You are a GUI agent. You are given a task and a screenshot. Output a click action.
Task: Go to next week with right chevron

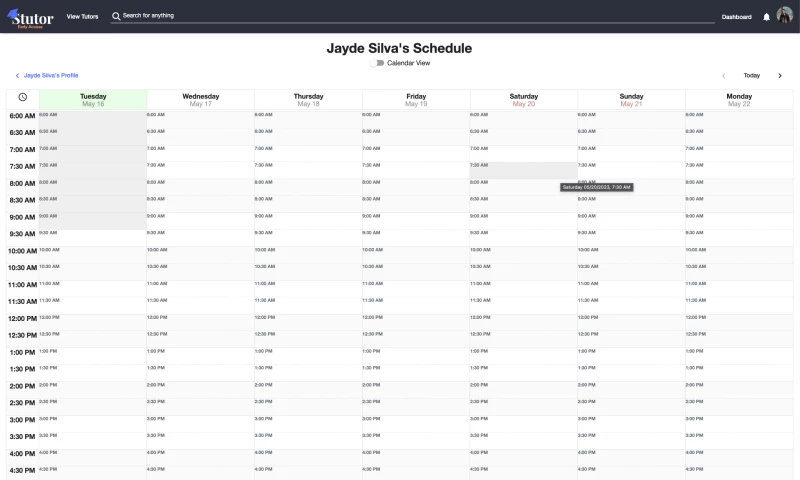pos(779,76)
